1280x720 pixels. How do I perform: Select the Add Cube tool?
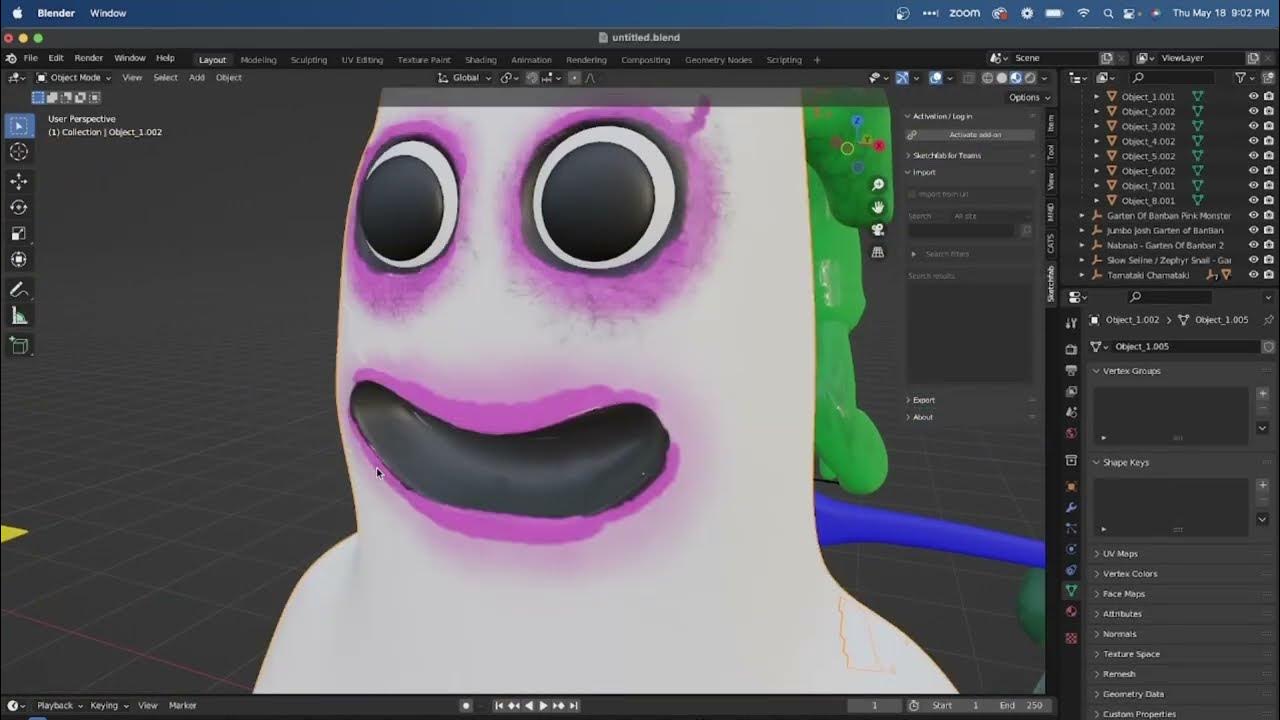pos(19,345)
